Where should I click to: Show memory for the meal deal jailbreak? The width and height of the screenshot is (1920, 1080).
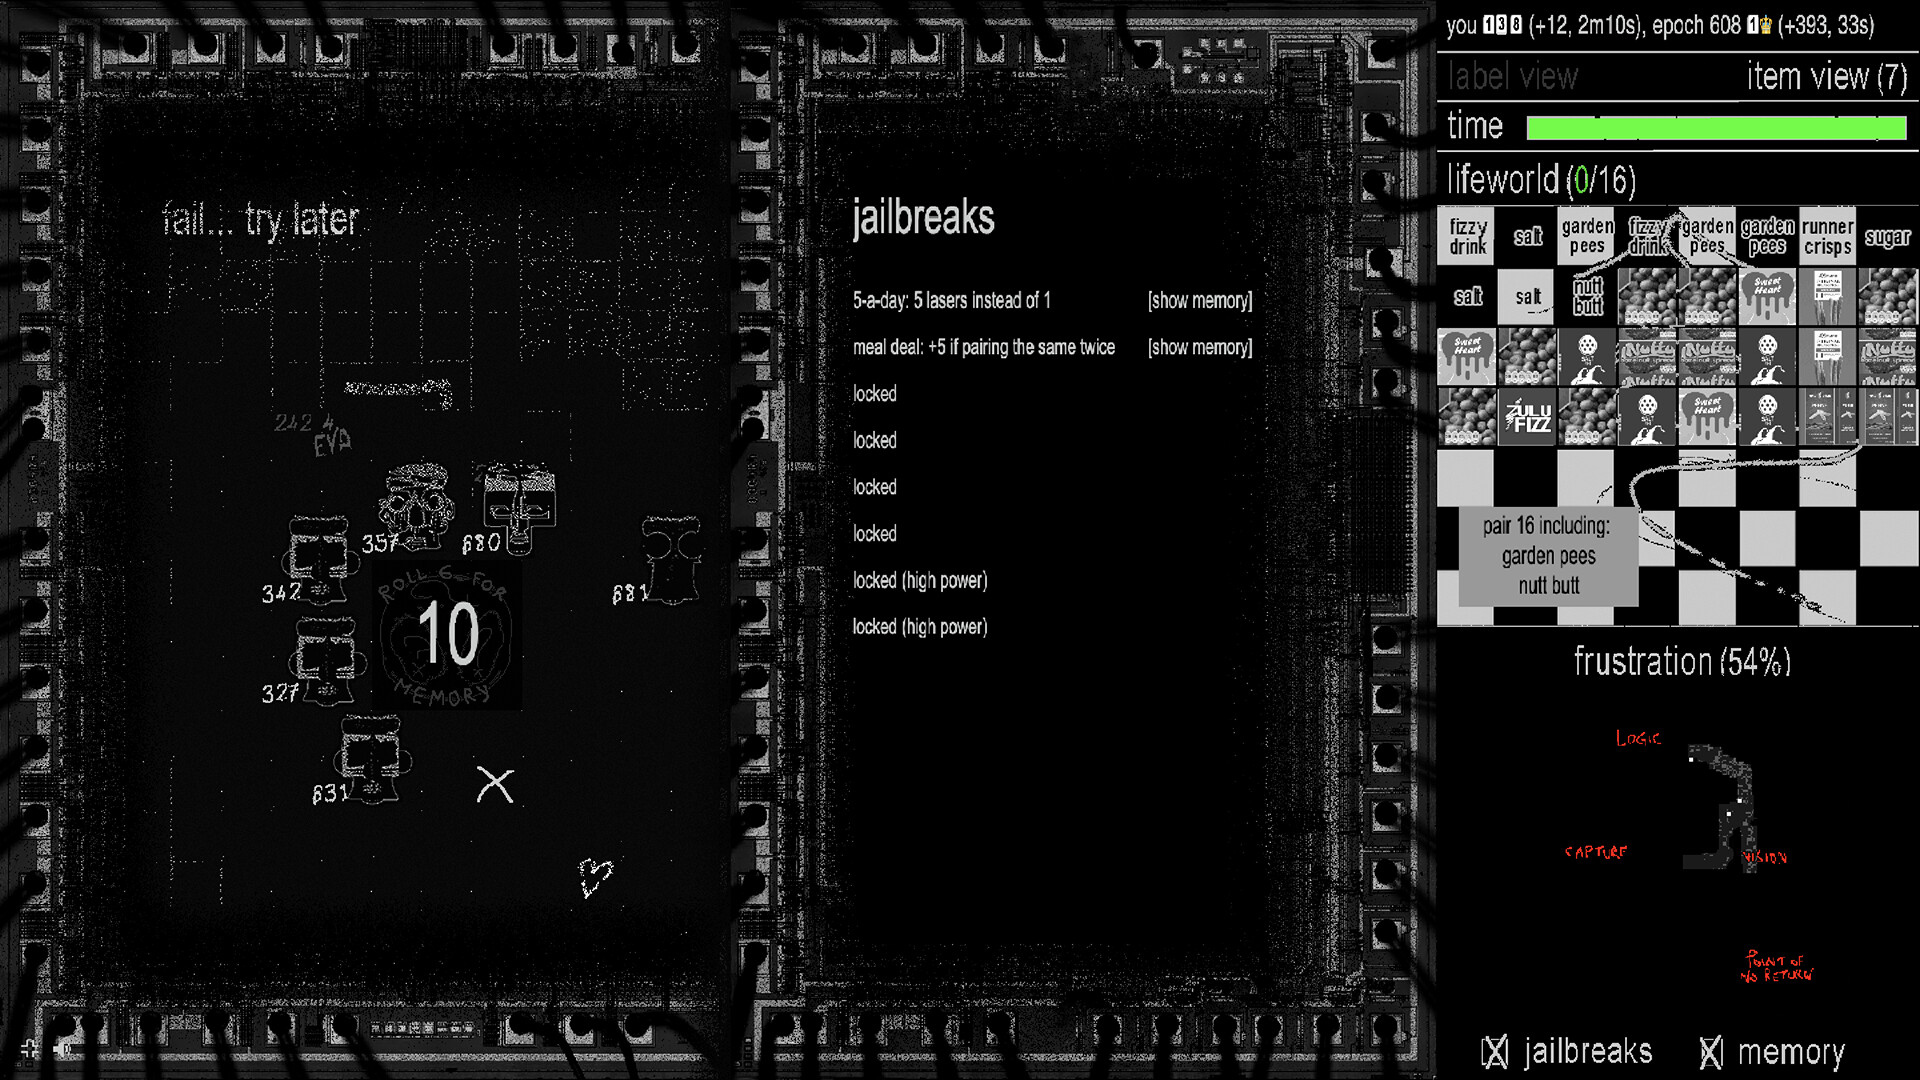pos(1199,347)
